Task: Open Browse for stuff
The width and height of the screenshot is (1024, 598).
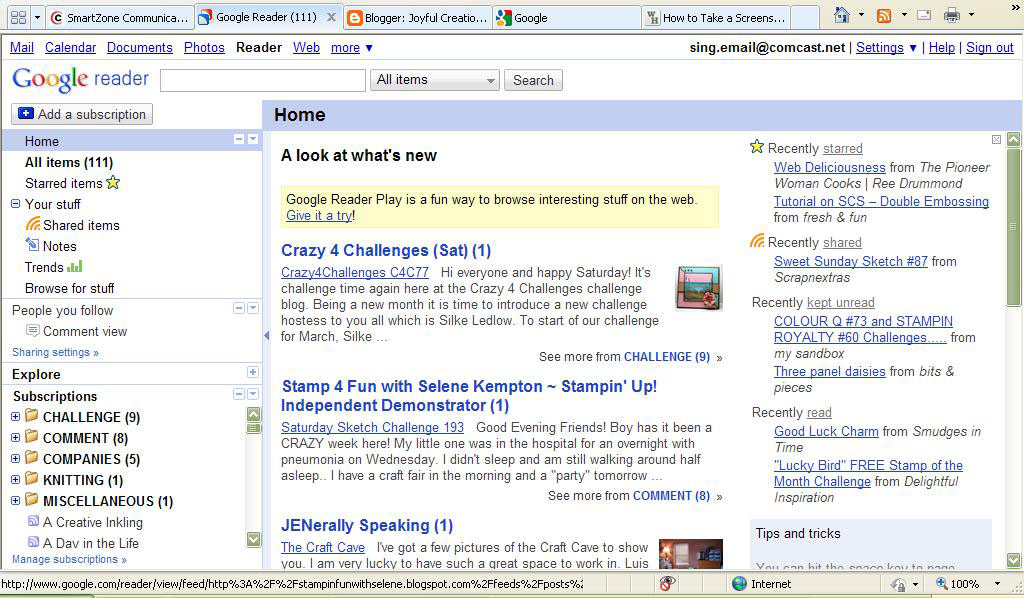Action: click(x=69, y=288)
